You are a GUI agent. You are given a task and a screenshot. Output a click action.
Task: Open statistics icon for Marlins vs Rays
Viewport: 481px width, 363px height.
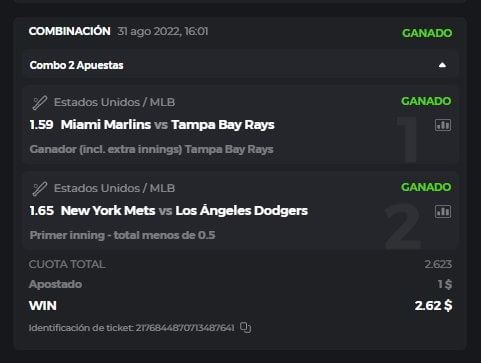pos(443,125)
